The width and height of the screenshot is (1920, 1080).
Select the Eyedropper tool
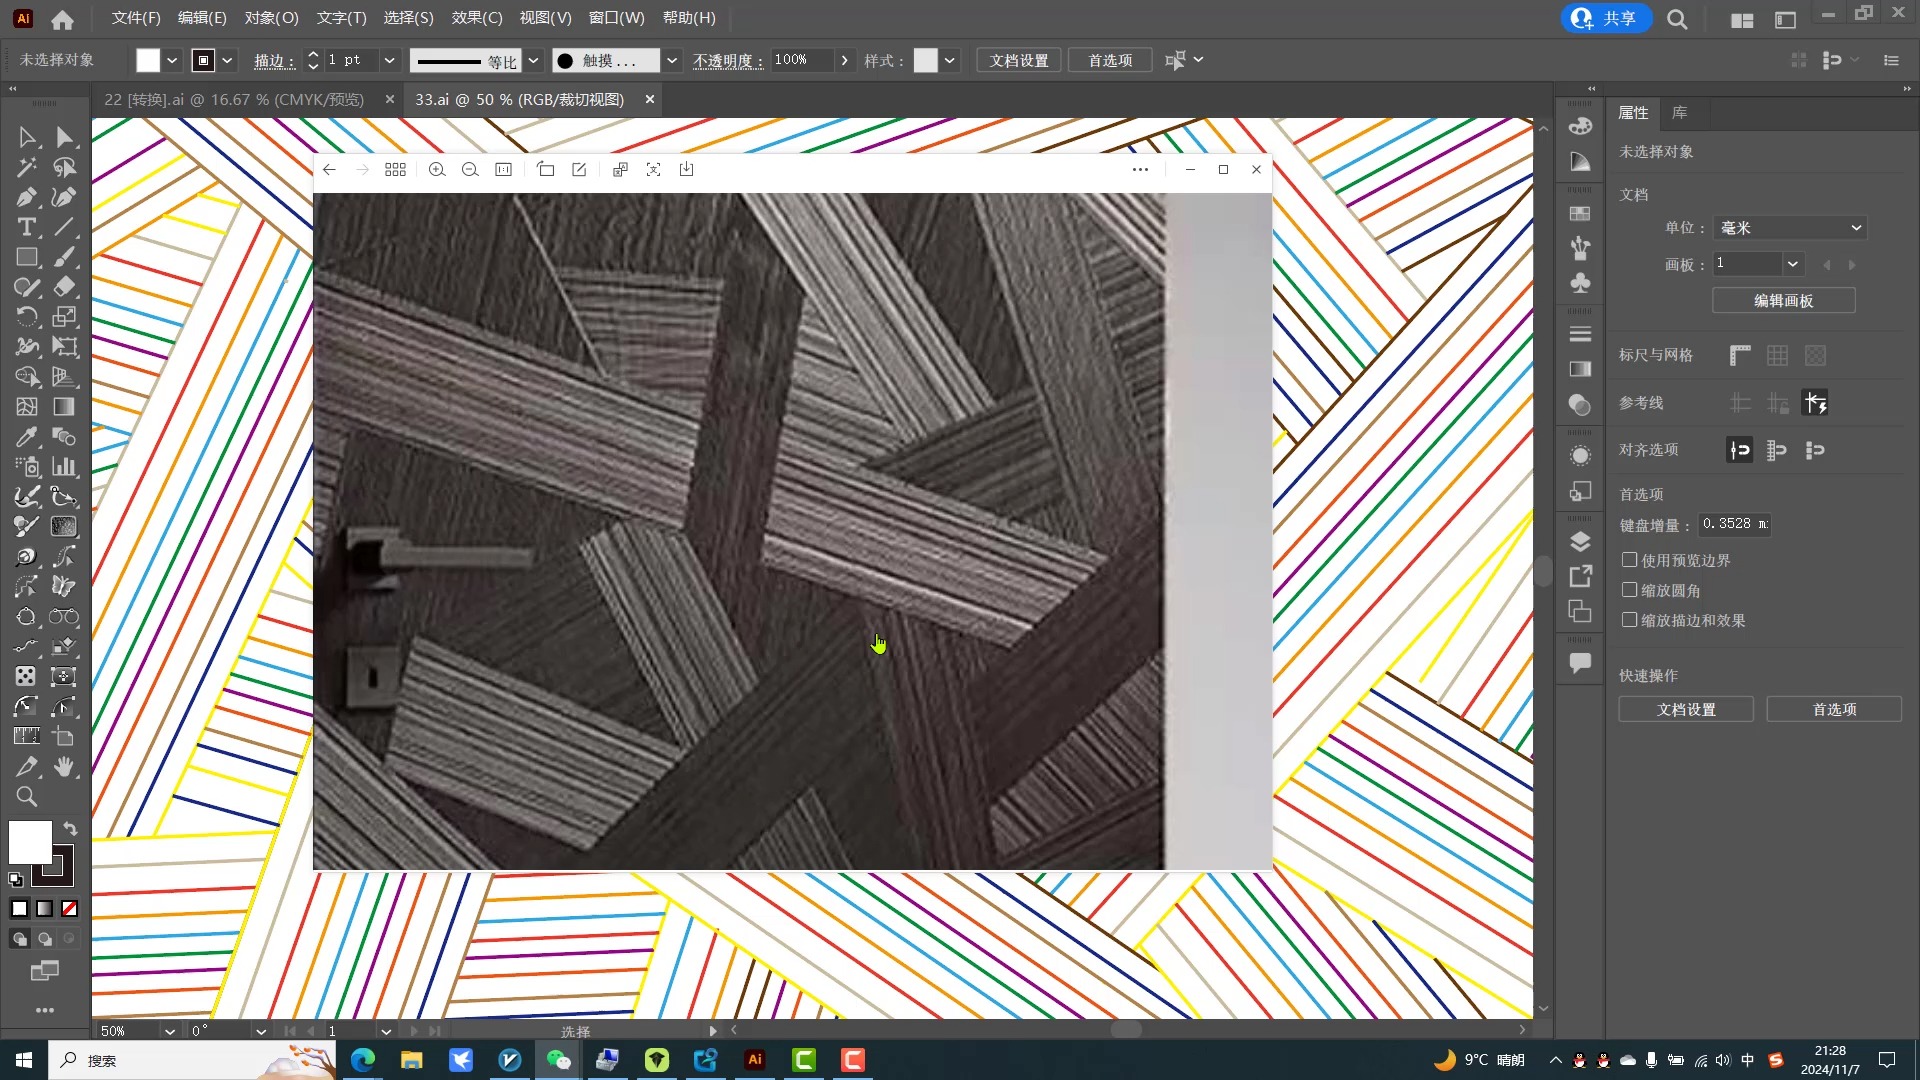27,437
